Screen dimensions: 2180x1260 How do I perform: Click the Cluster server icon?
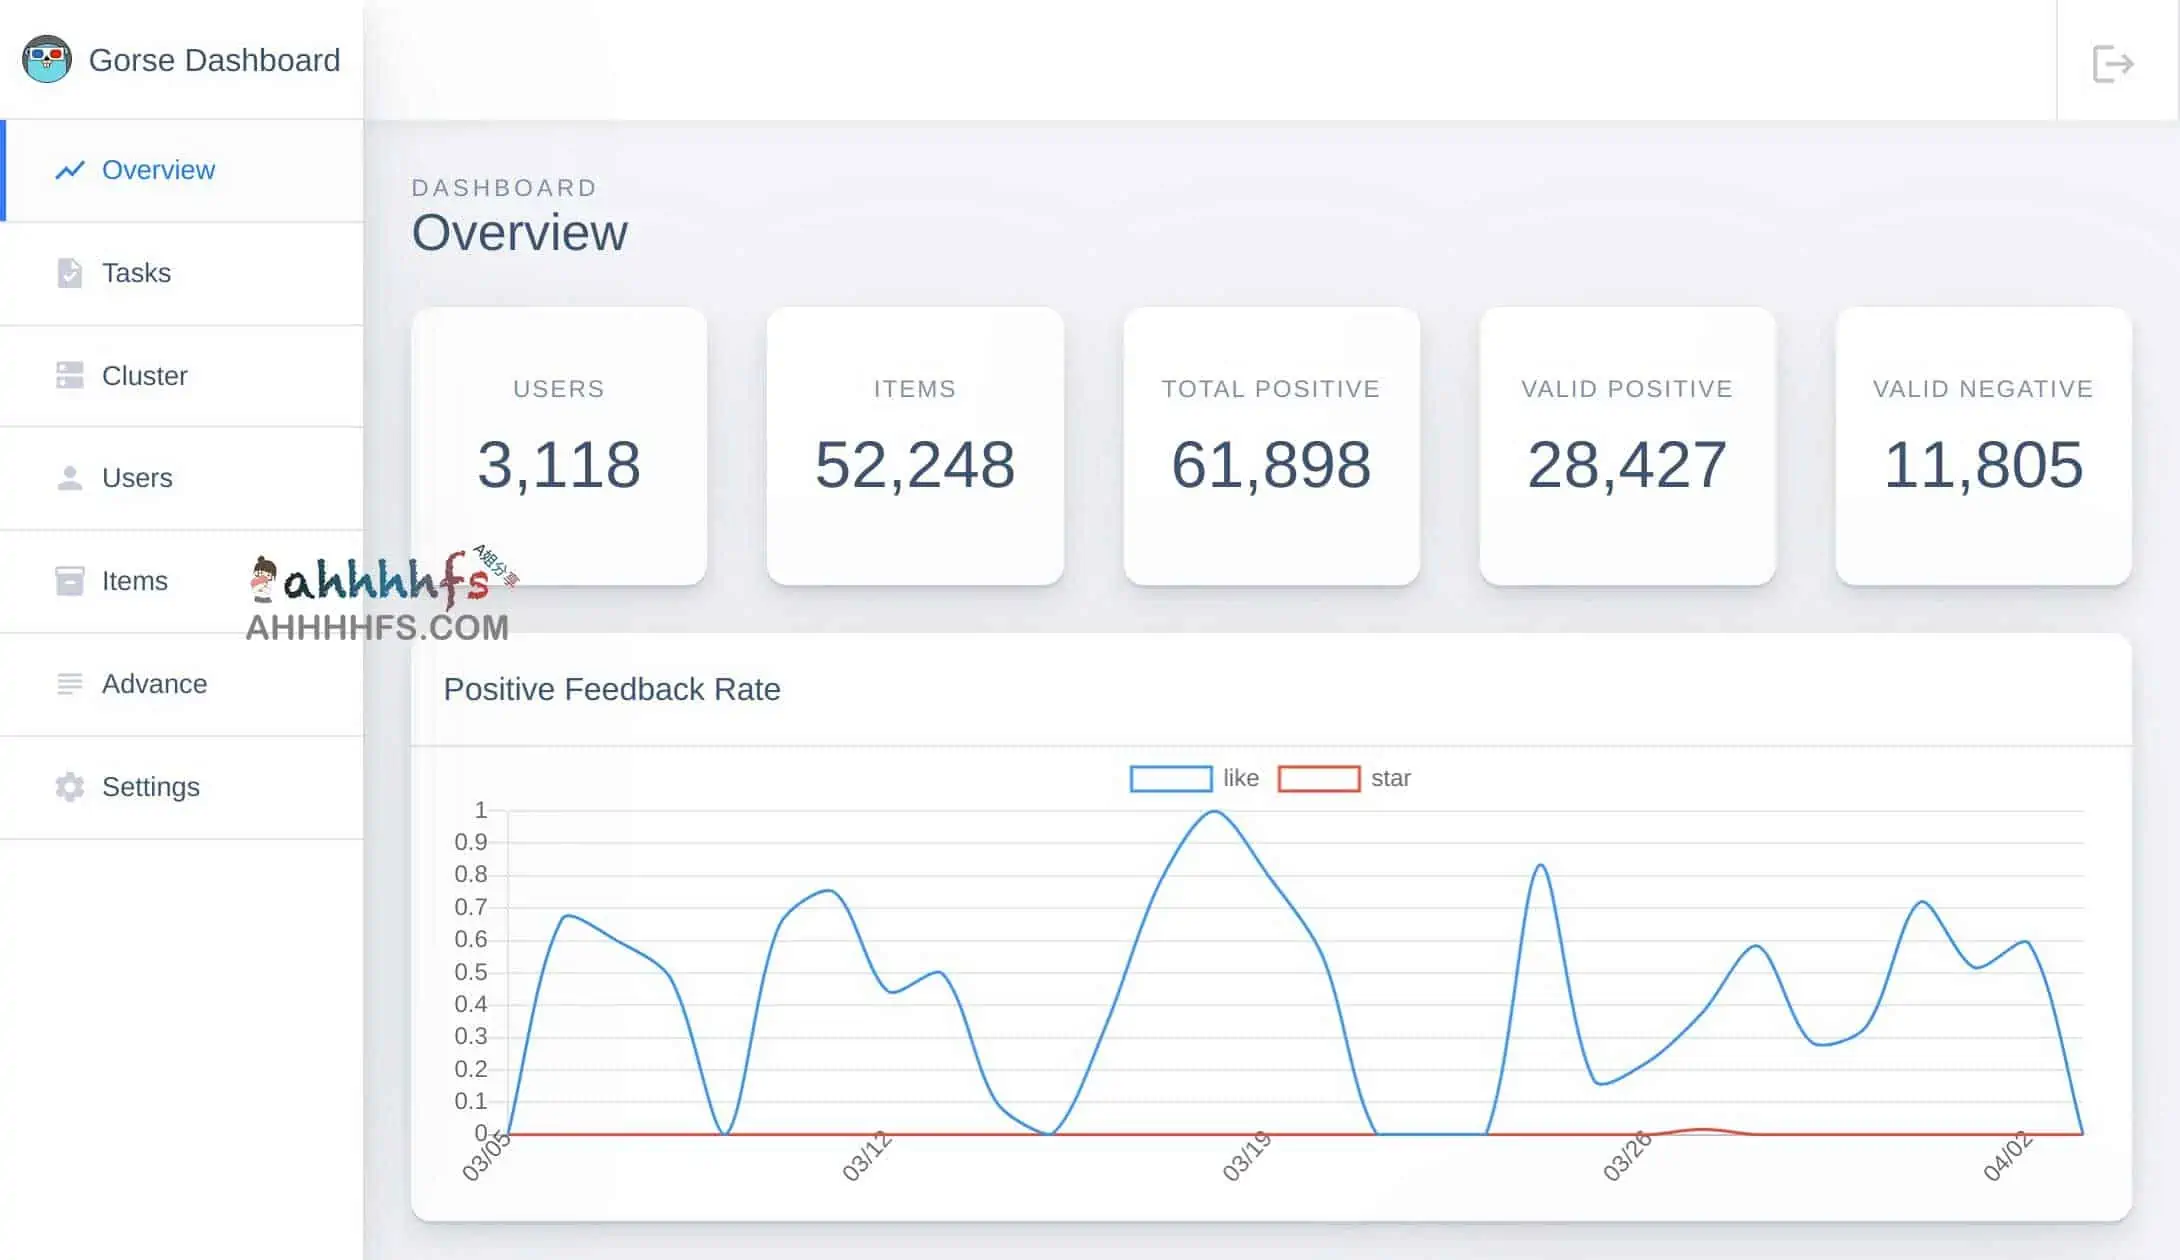point(69,376)
